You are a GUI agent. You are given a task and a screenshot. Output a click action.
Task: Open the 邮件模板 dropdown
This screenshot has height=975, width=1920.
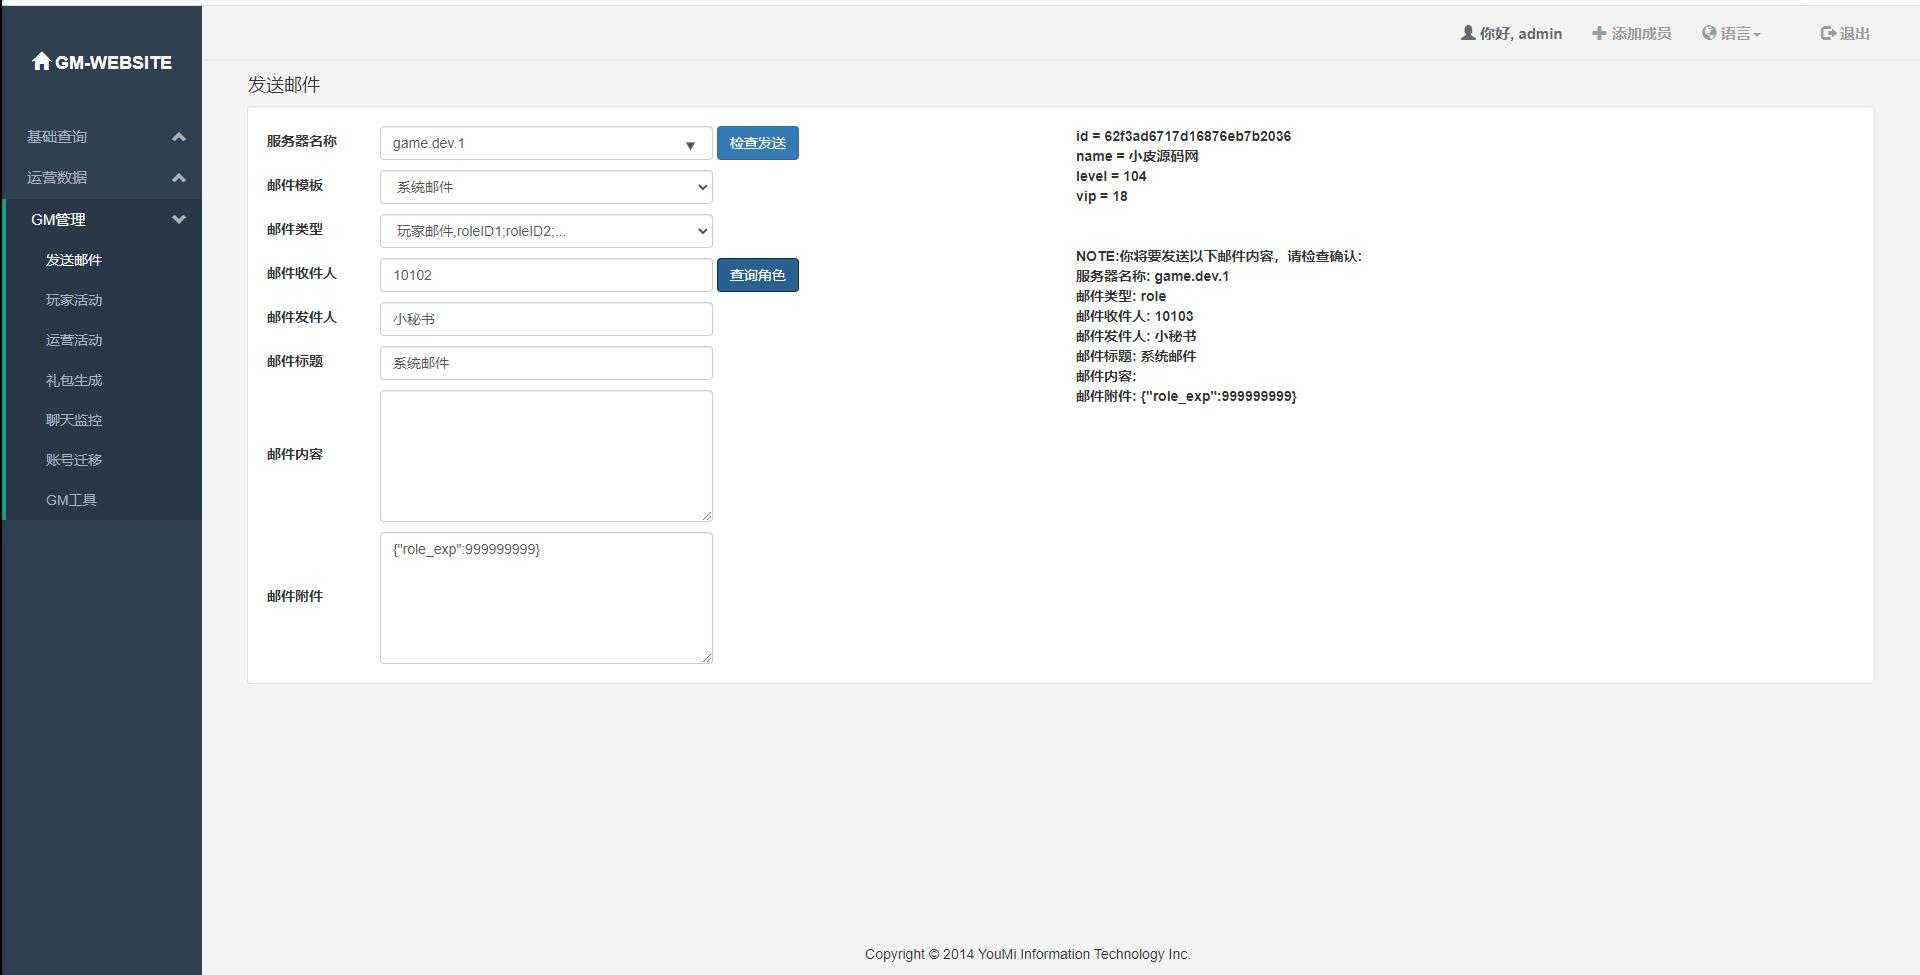pos(545,187)
